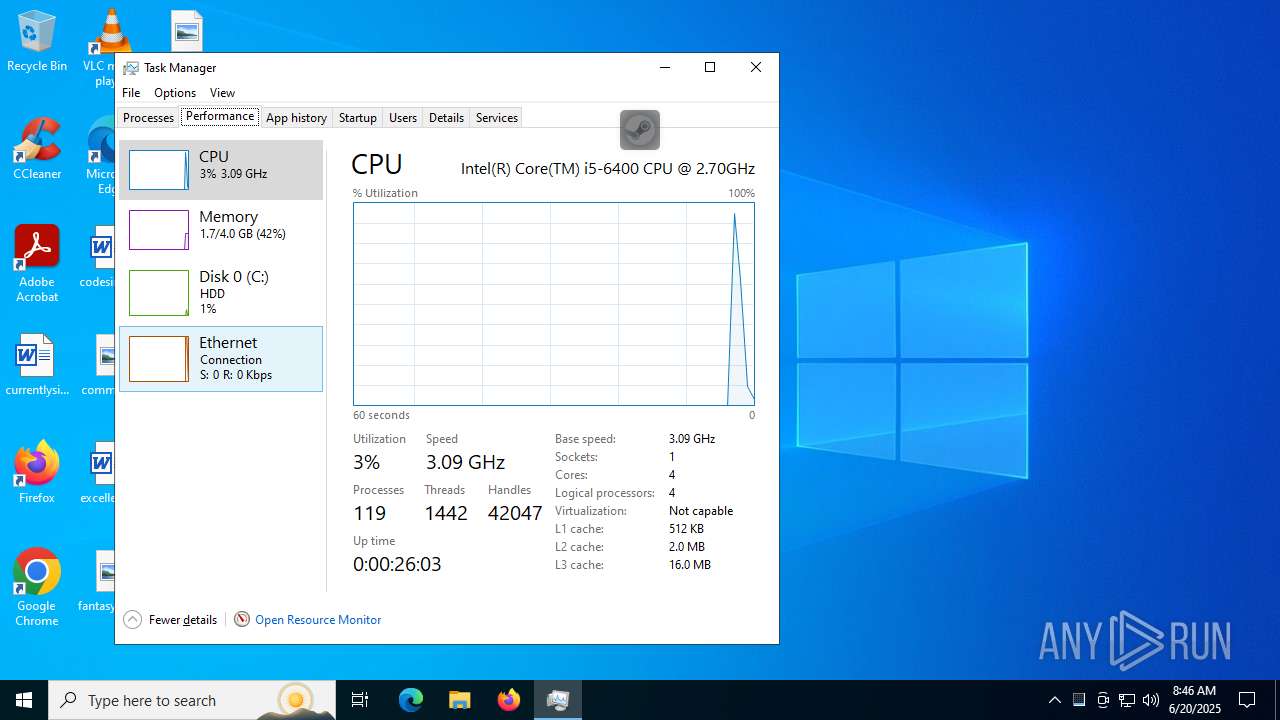Click the Up time value 0:00:26:03
The height and width of the screenshot is (720, 1280).
click(x=397, y=564)
